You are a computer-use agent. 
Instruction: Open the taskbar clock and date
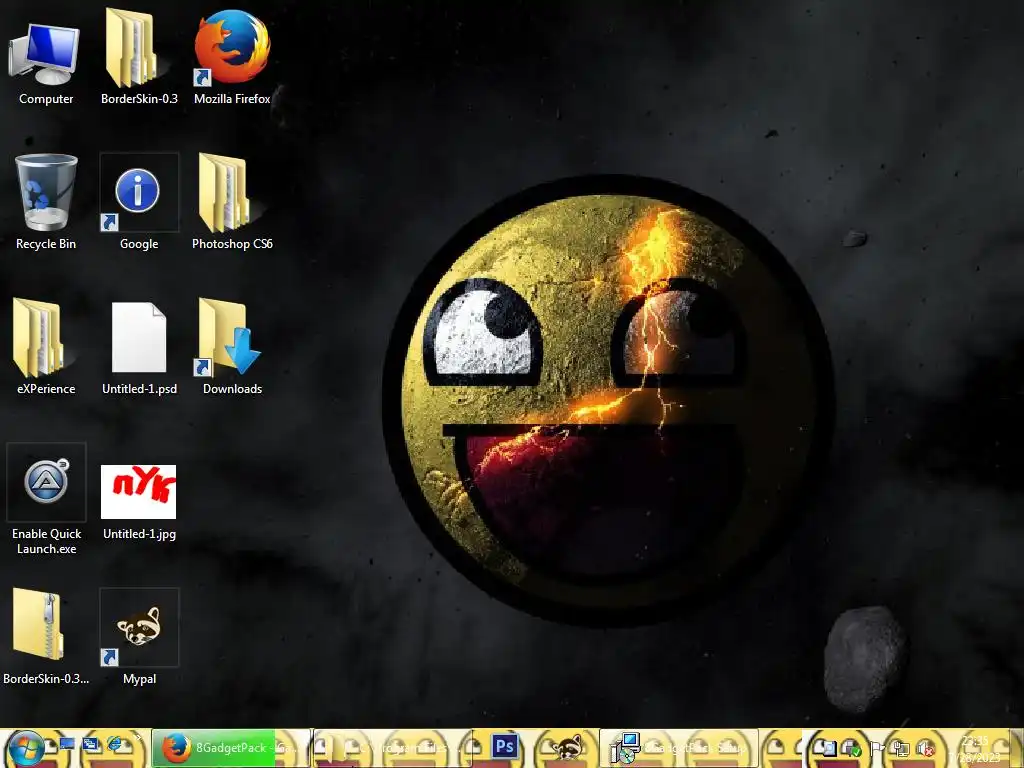[x=974, y=749]
